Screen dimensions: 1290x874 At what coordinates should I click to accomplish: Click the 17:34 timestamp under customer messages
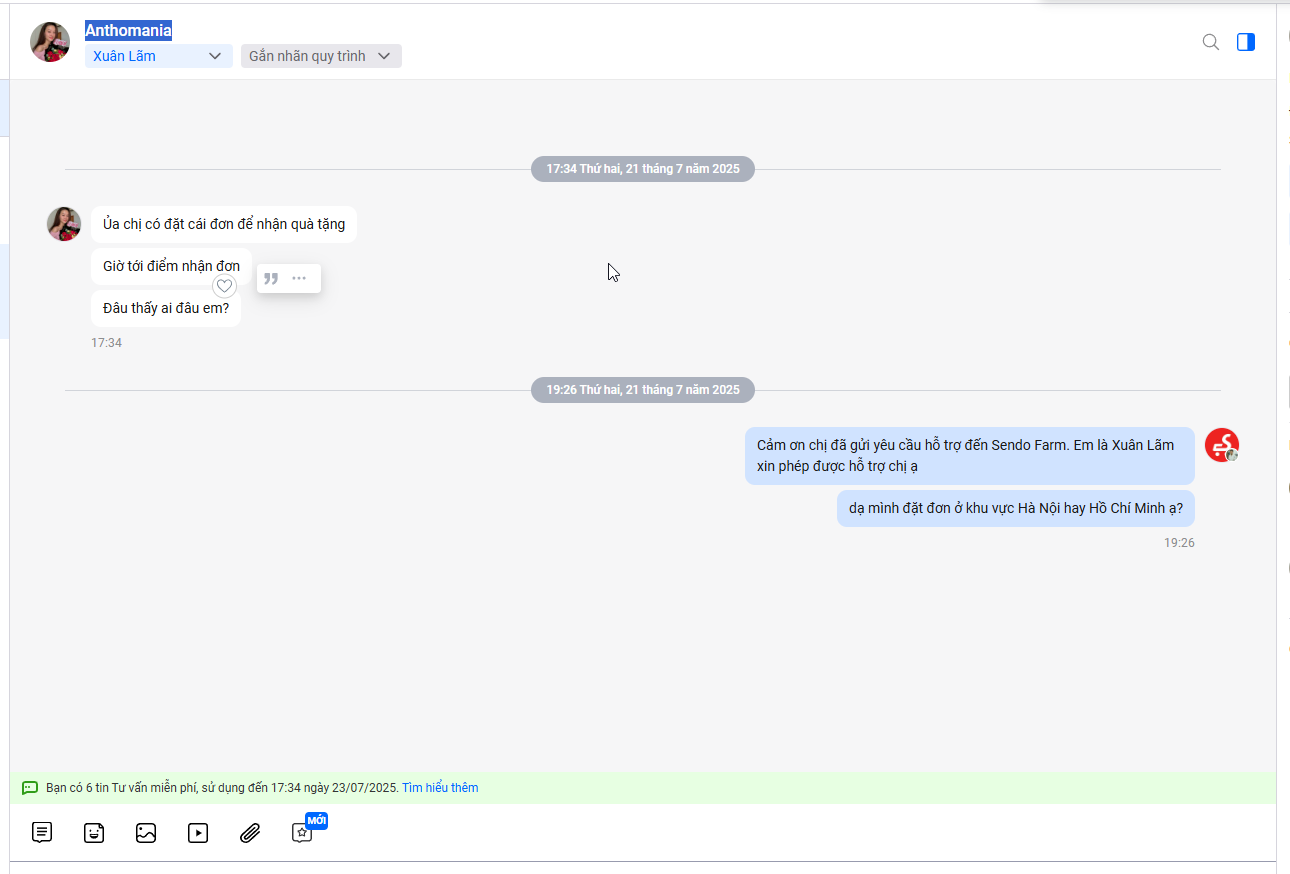[106, 343]
